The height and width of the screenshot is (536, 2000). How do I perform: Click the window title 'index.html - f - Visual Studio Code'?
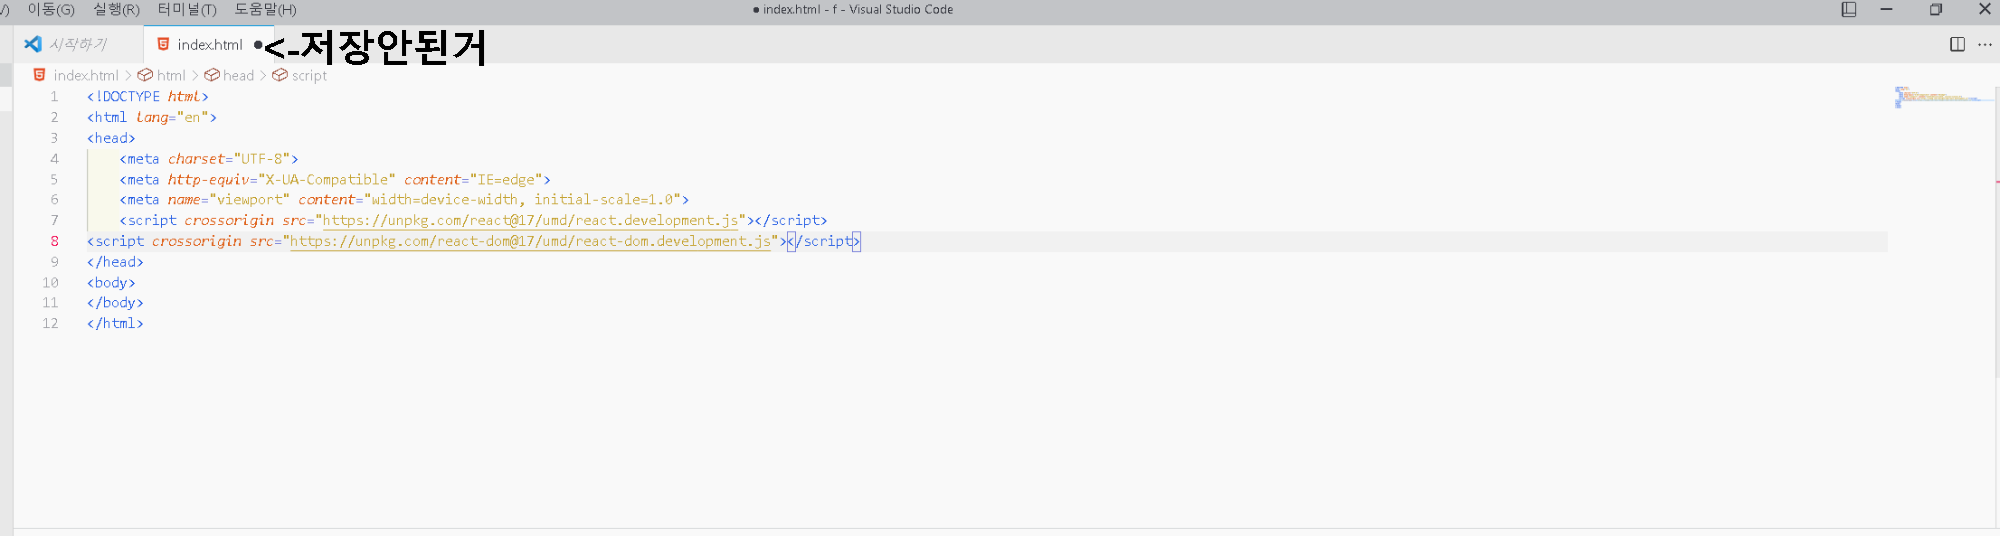pos(858,9)
